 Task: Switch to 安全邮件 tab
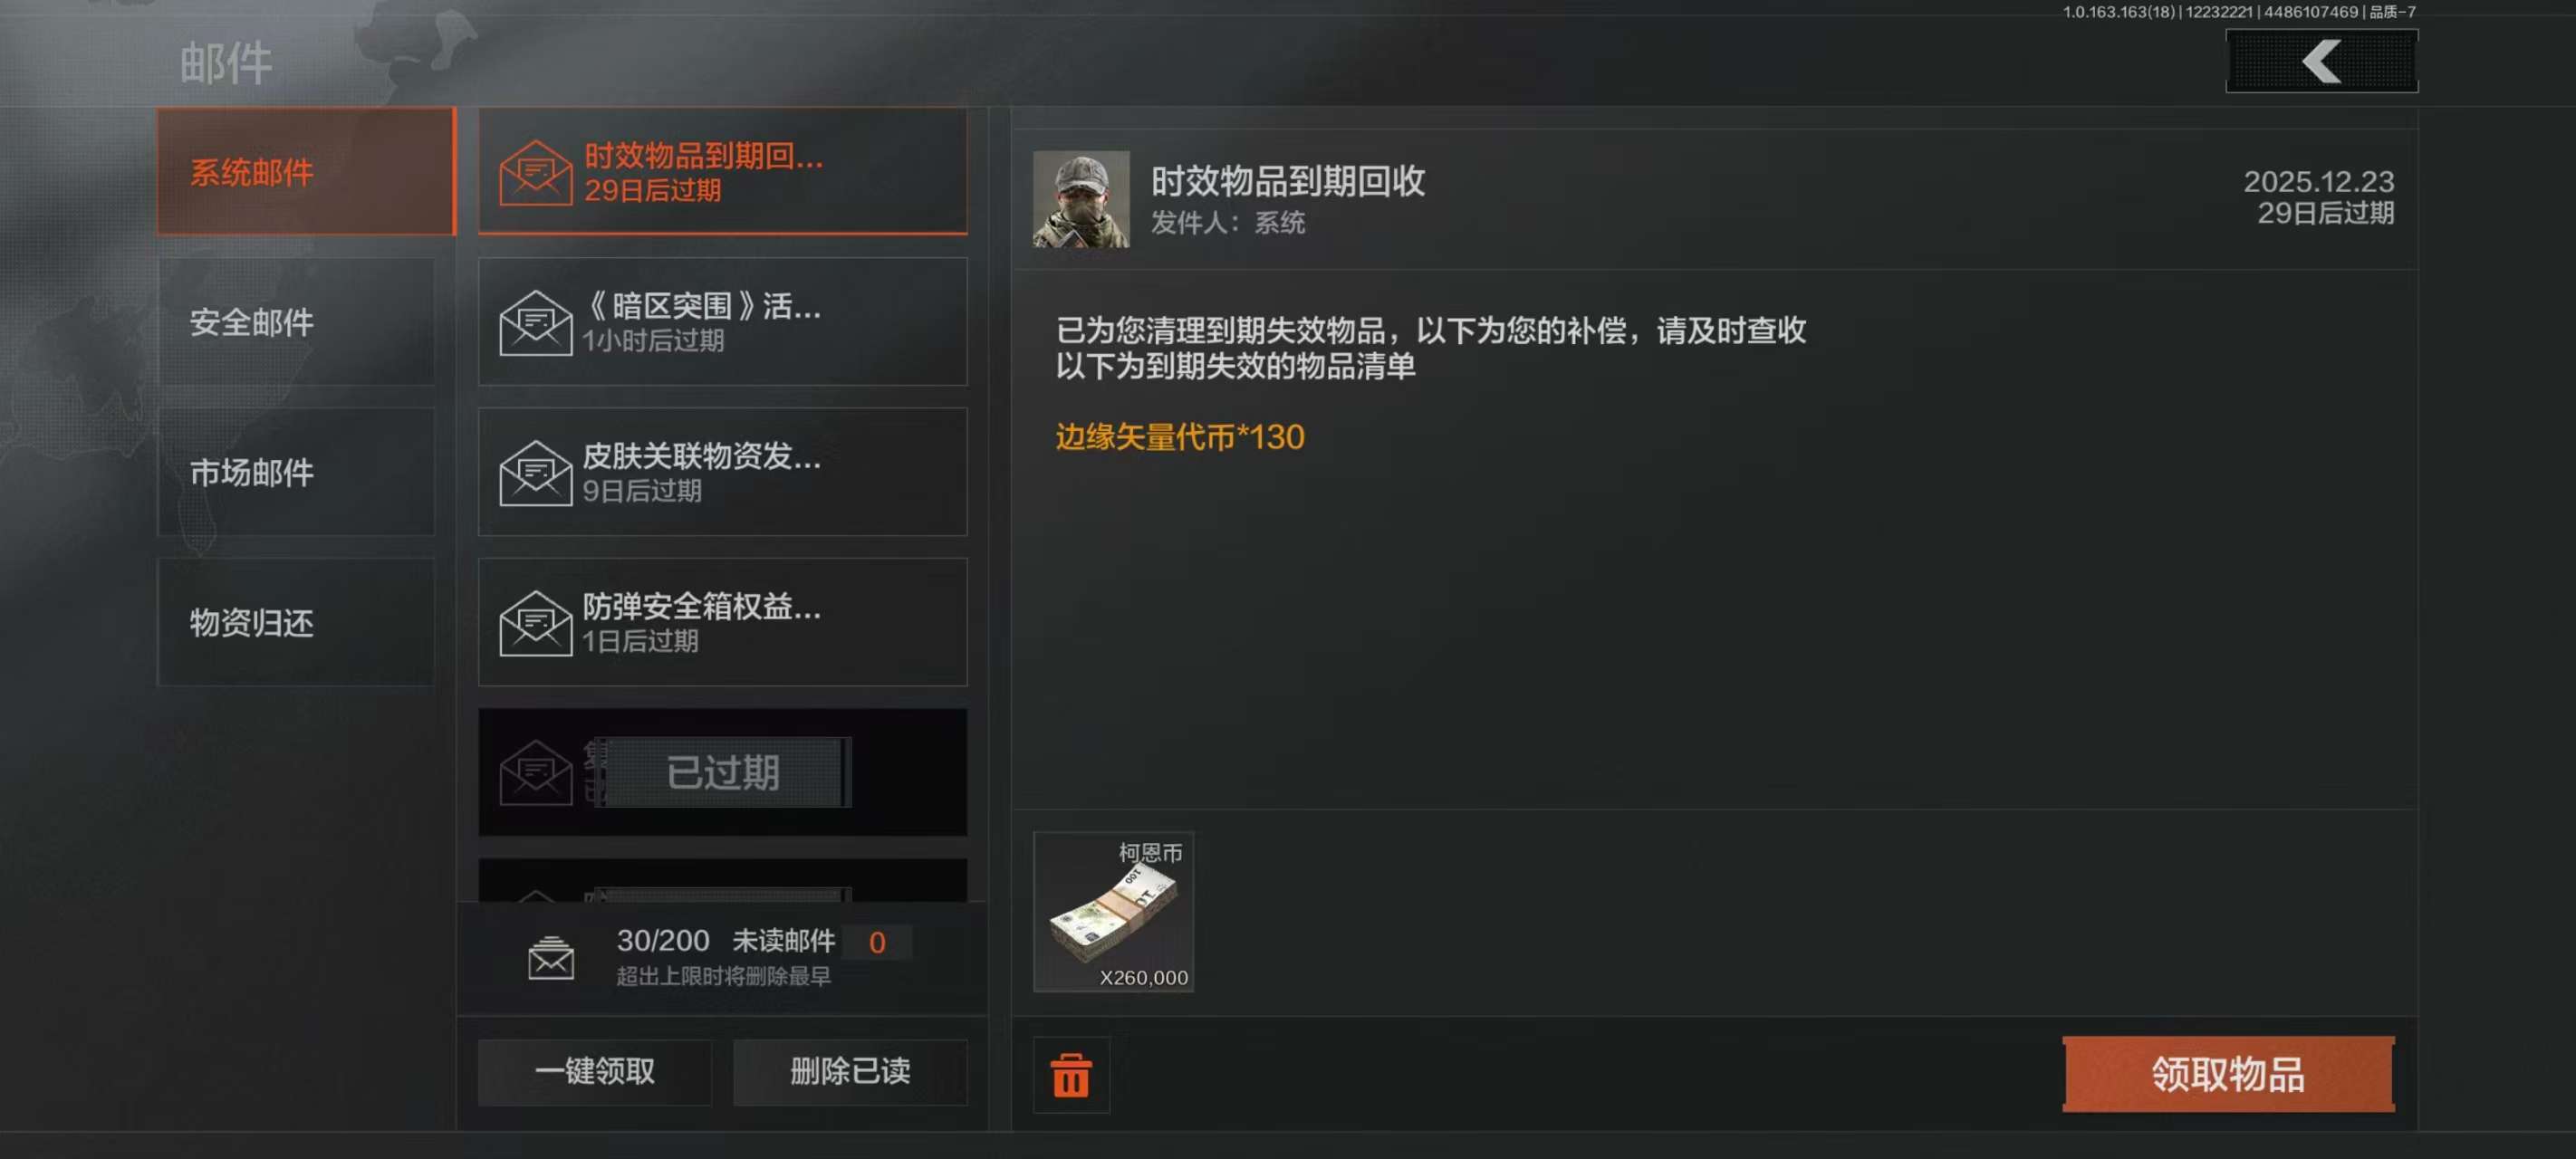pyautogui.click(x=297, y=322)
